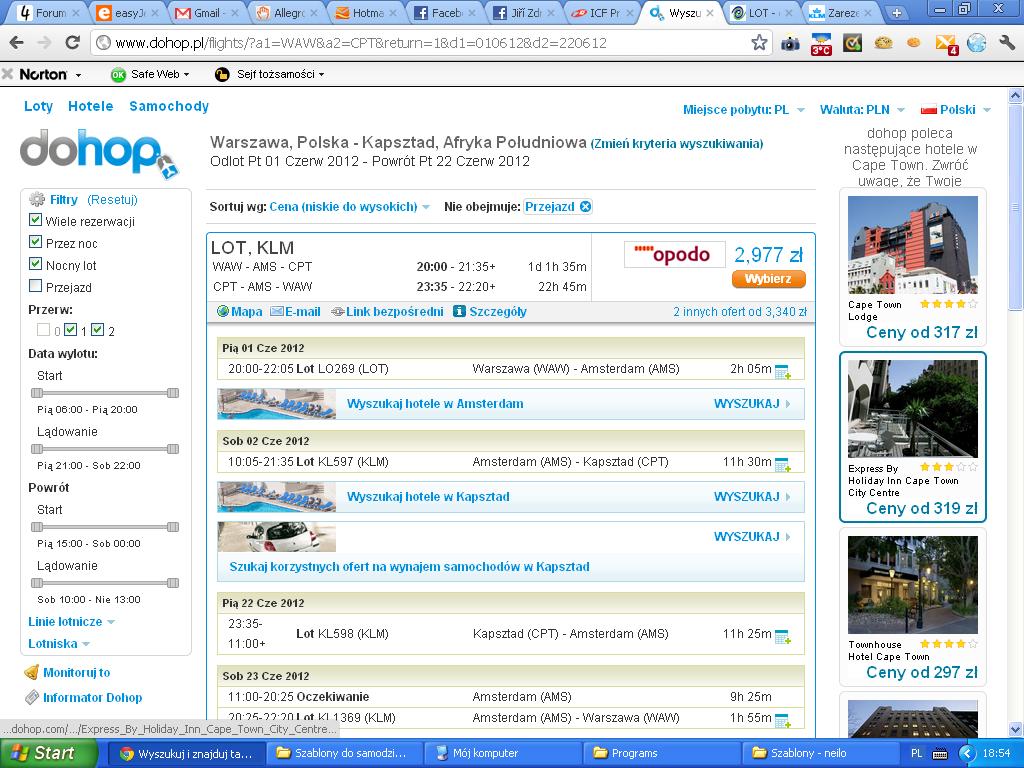This screenshot has width=1024, height=768.
Task: Click the Monitoruj to bell icon
Action: click(31, 672)
